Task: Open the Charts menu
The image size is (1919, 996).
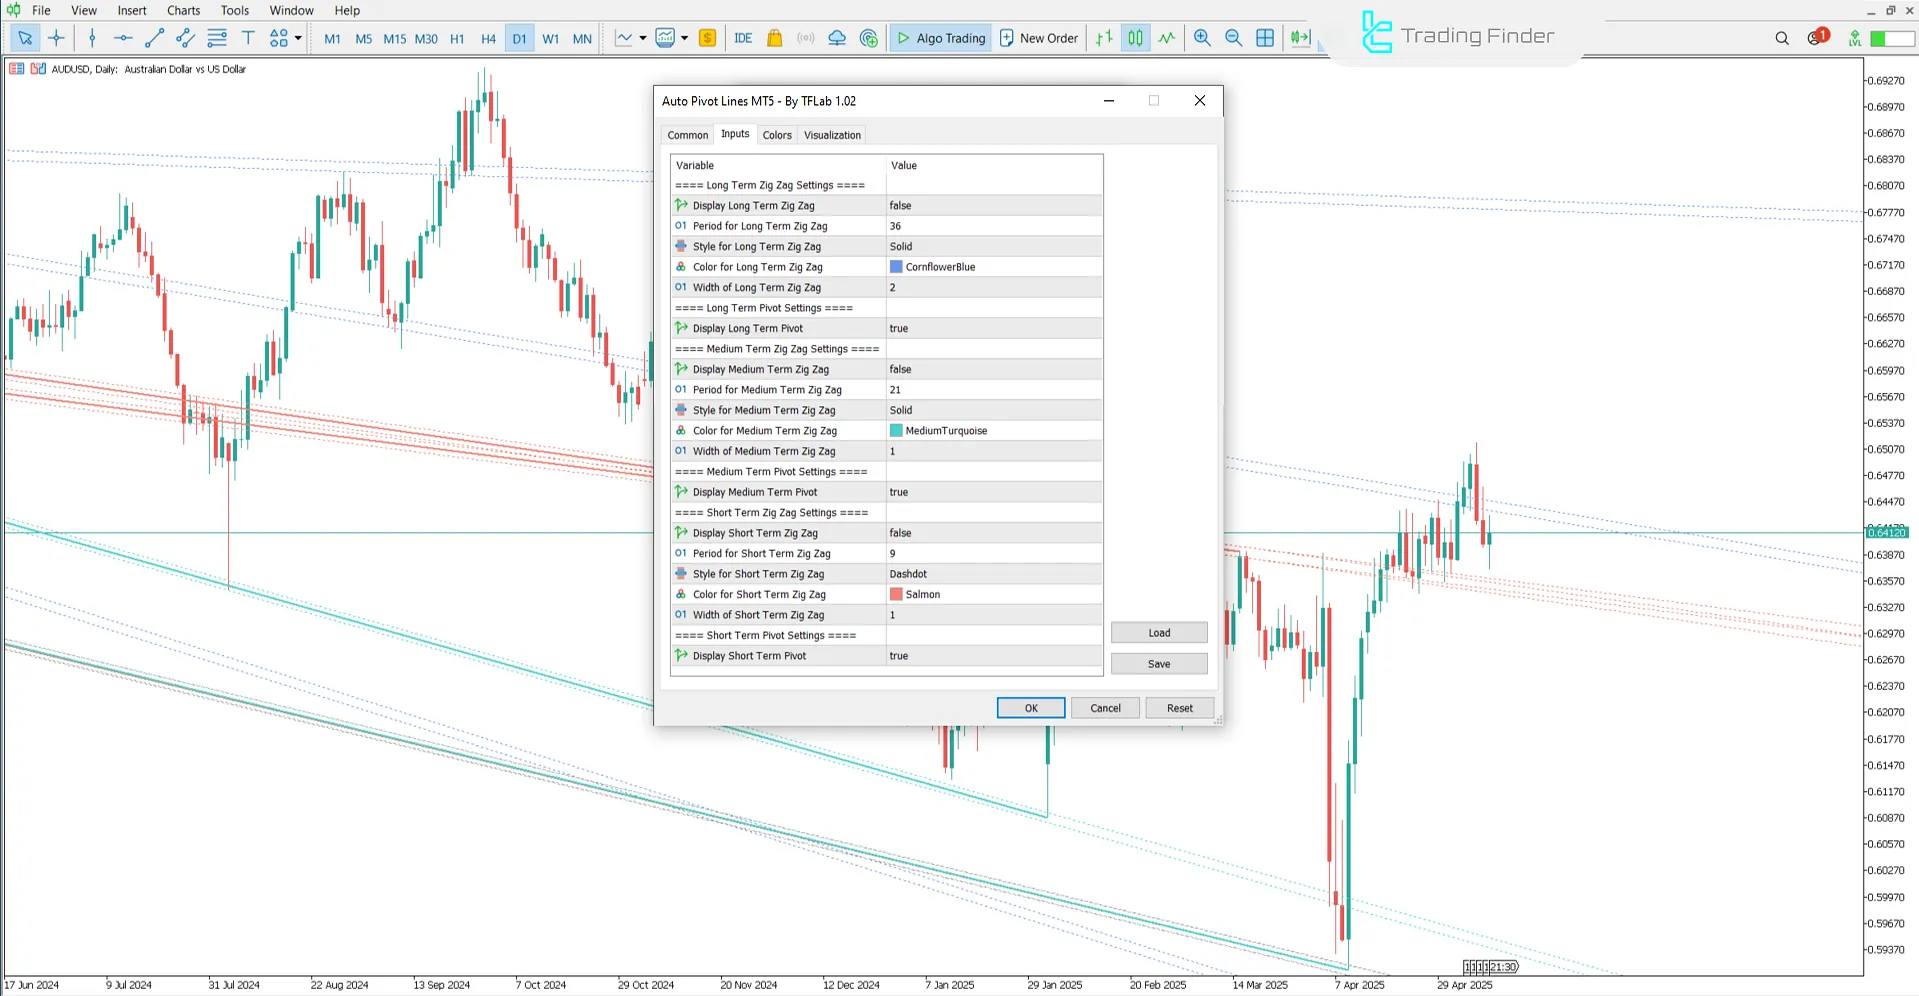Action: [183, 10]
